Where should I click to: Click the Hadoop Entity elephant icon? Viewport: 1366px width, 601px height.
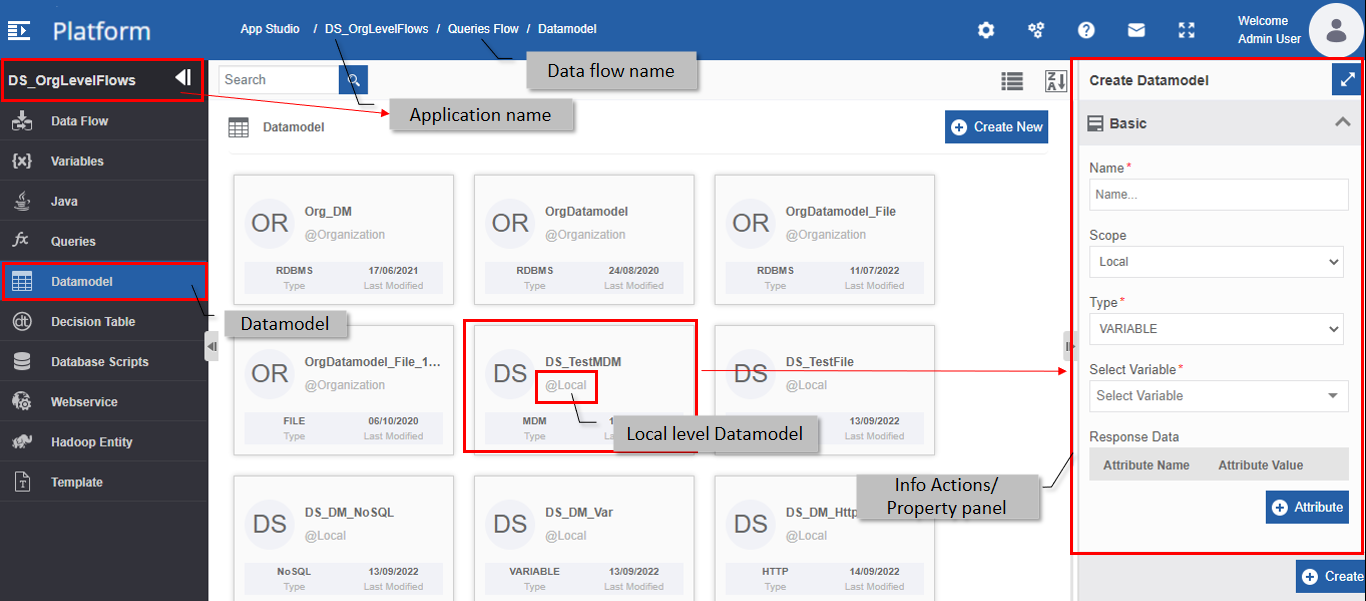click(x=22, y=441)
